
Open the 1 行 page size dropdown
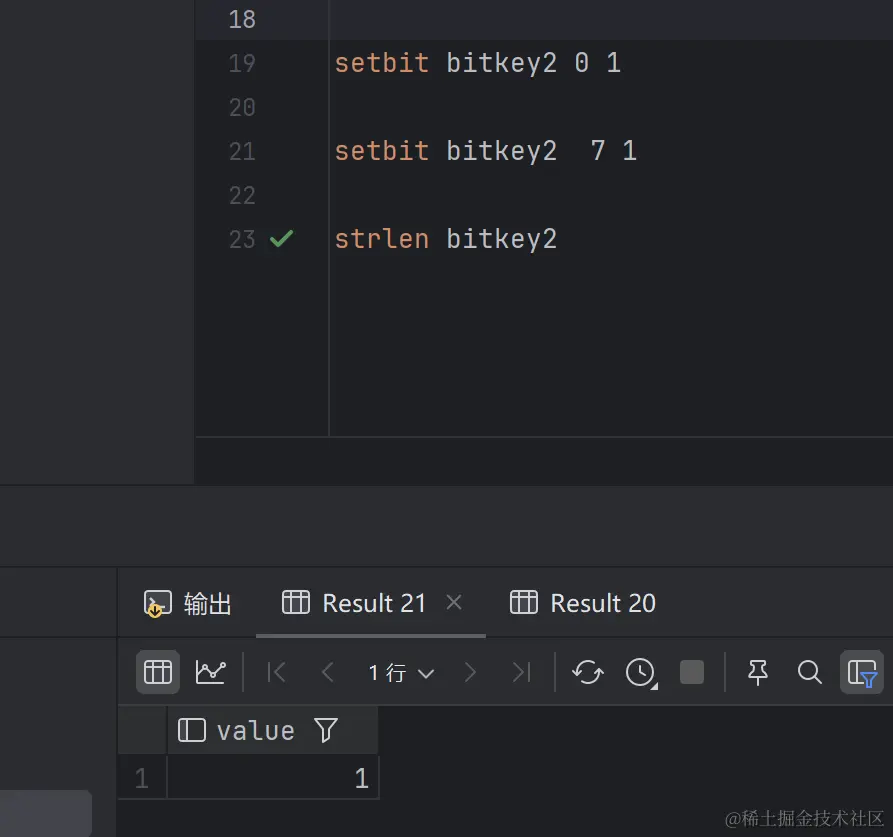(401, 672)
